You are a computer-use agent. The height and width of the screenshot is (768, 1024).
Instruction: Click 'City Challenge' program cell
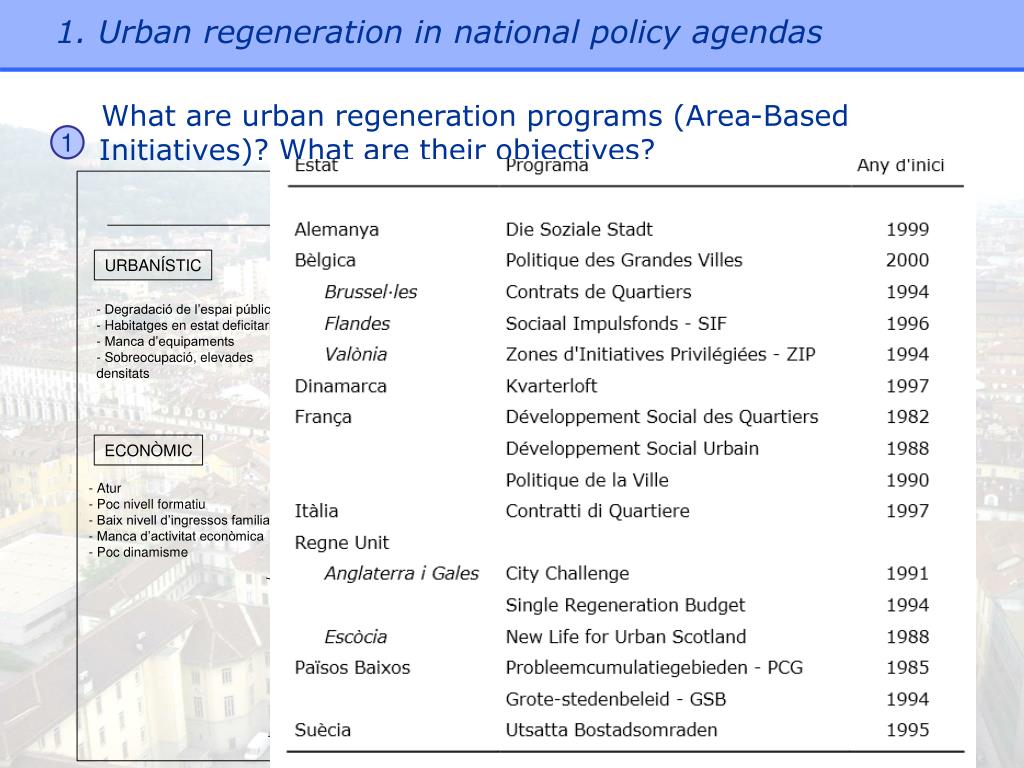[x=568, y=573]
